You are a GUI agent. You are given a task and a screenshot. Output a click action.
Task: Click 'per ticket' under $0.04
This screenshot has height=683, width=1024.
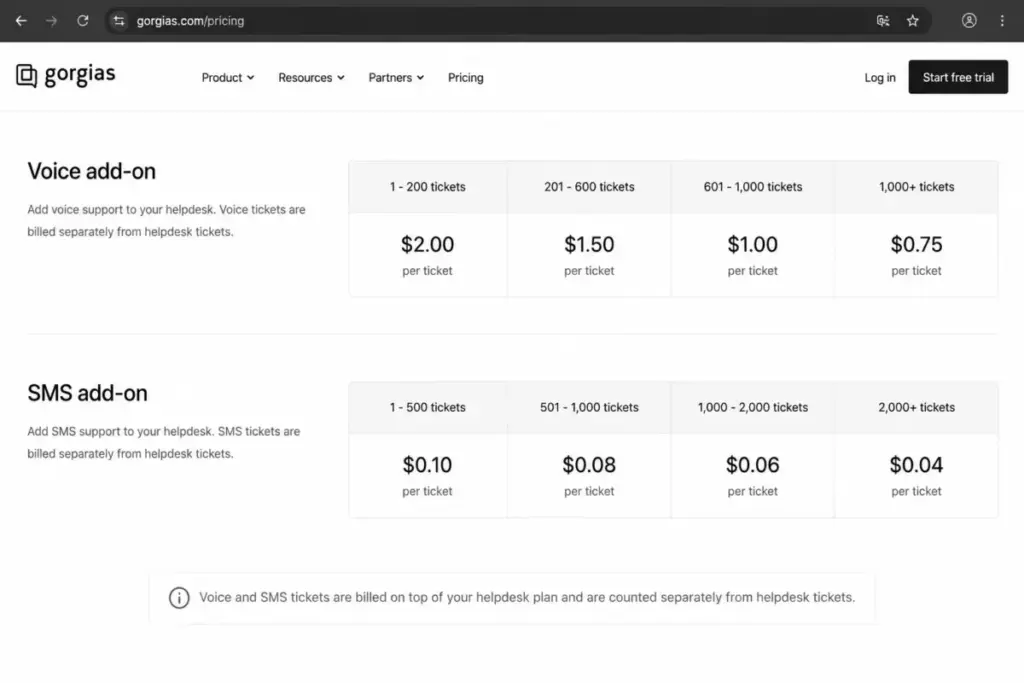pos(916,492)
